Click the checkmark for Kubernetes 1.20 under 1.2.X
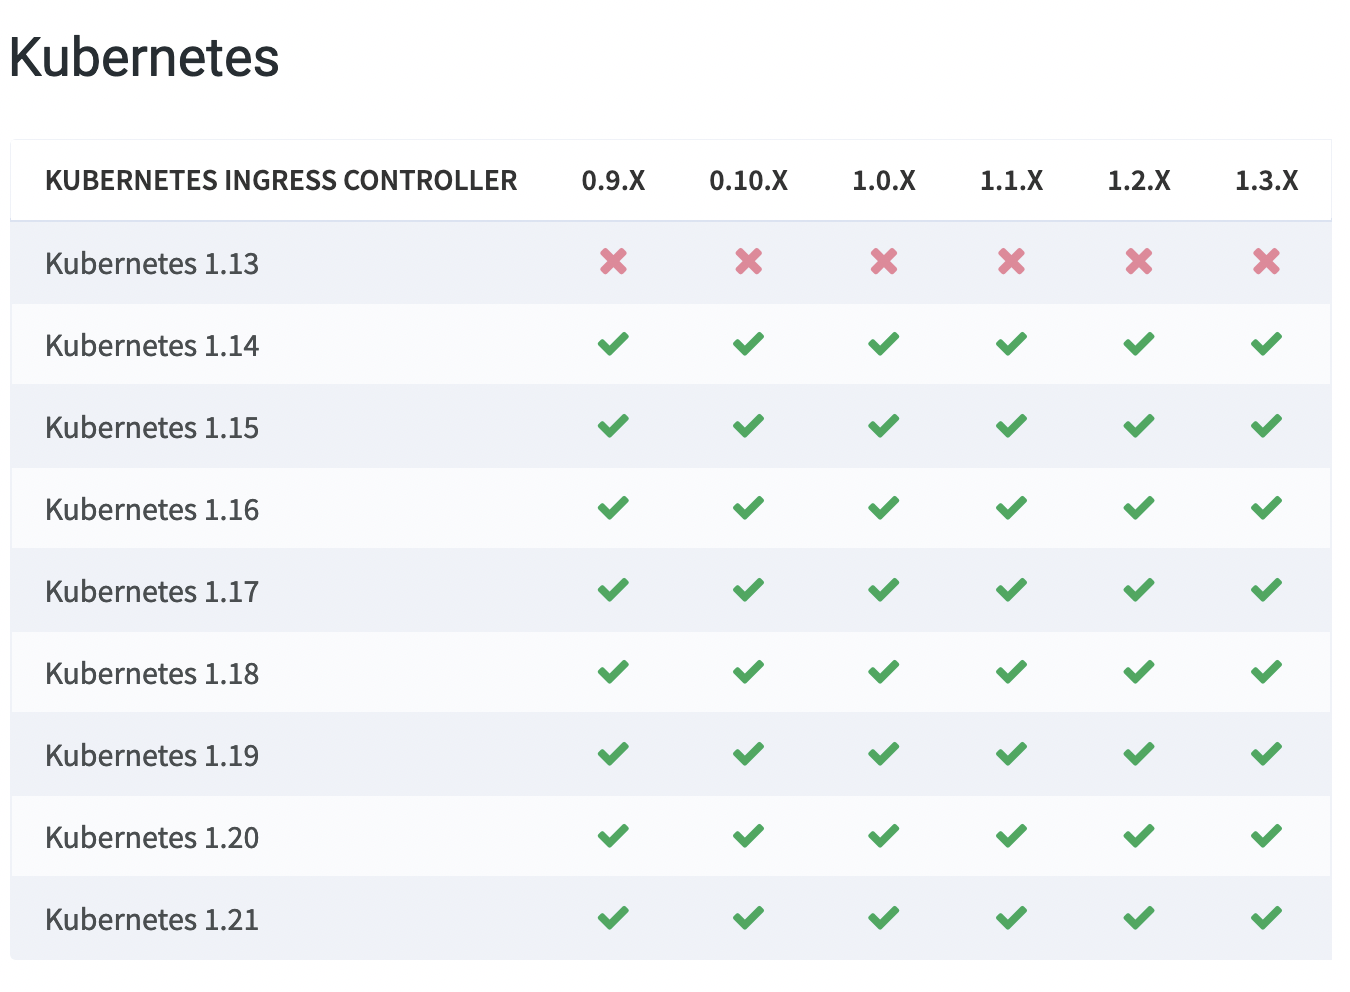The image size is (1350, 992). click(x=1138, y=836)
